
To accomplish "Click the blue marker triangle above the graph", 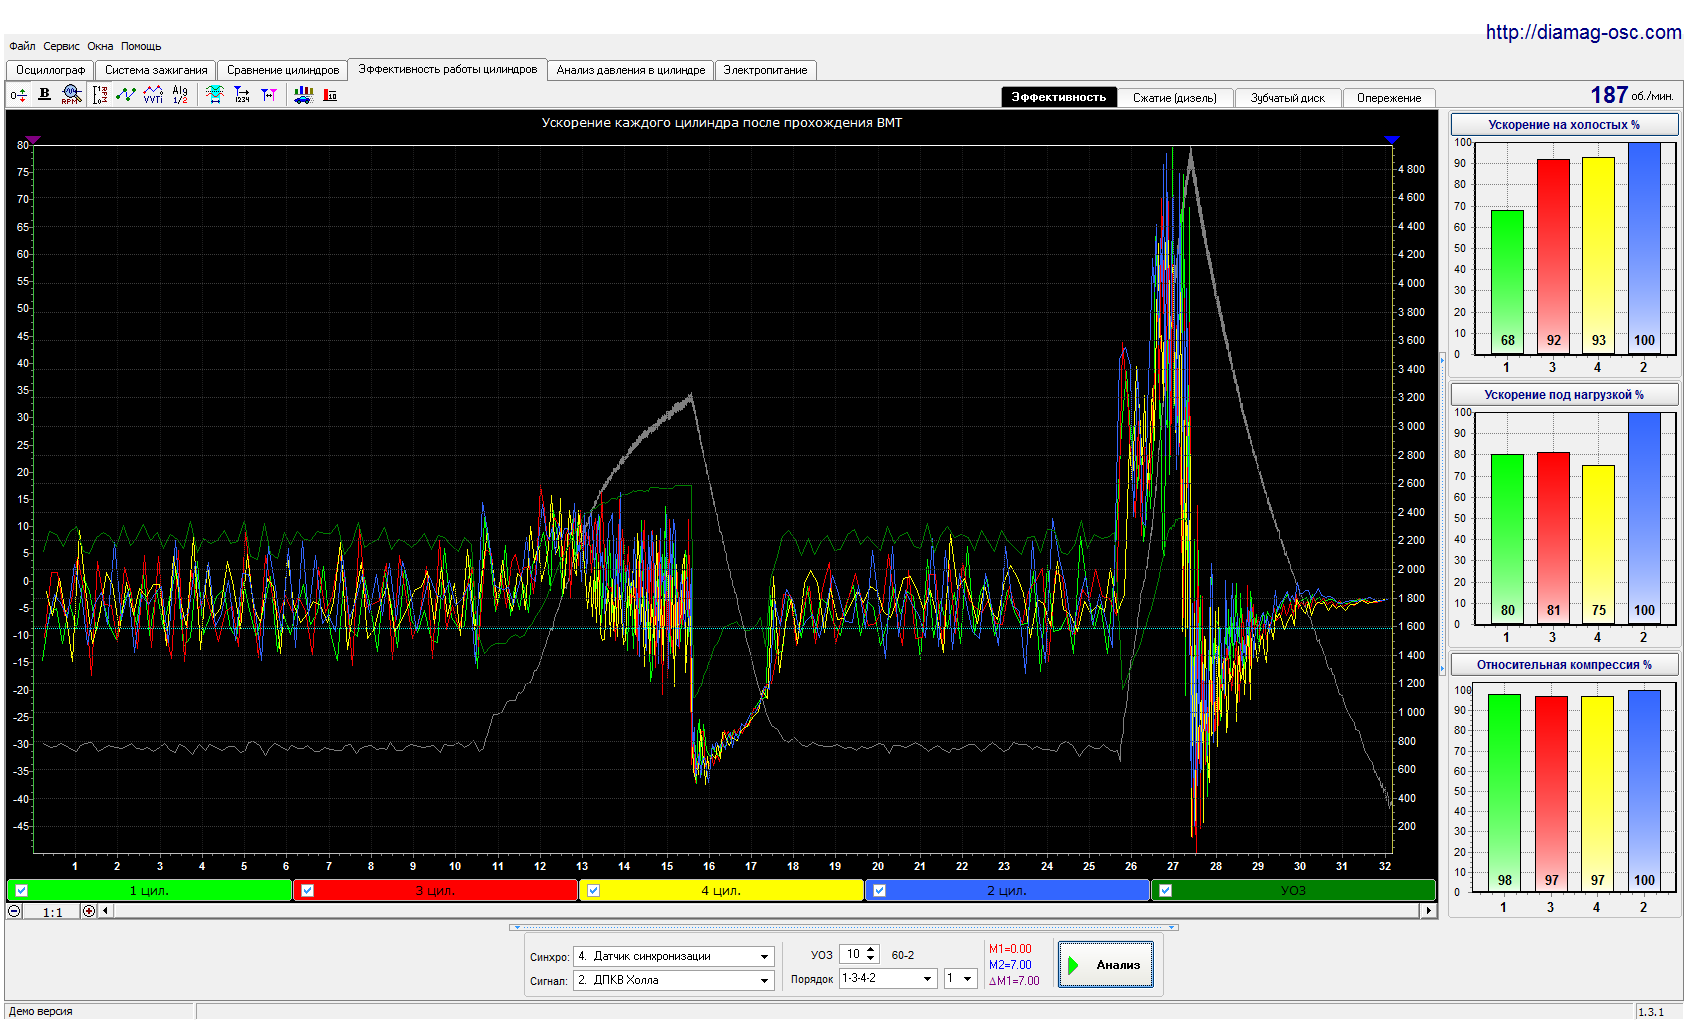I will [1391, 140].
